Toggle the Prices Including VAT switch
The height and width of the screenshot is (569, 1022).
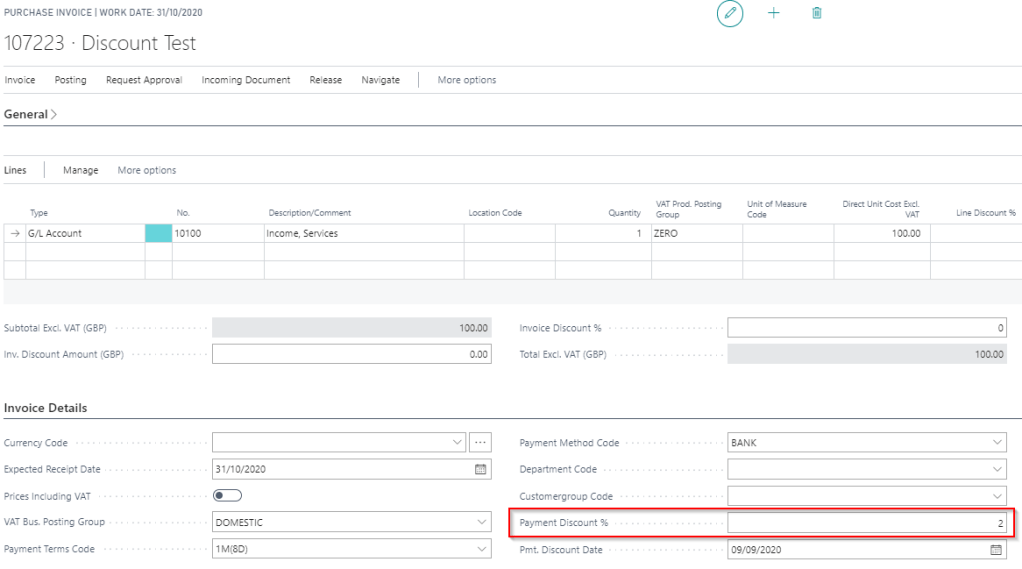coord(228,495)
